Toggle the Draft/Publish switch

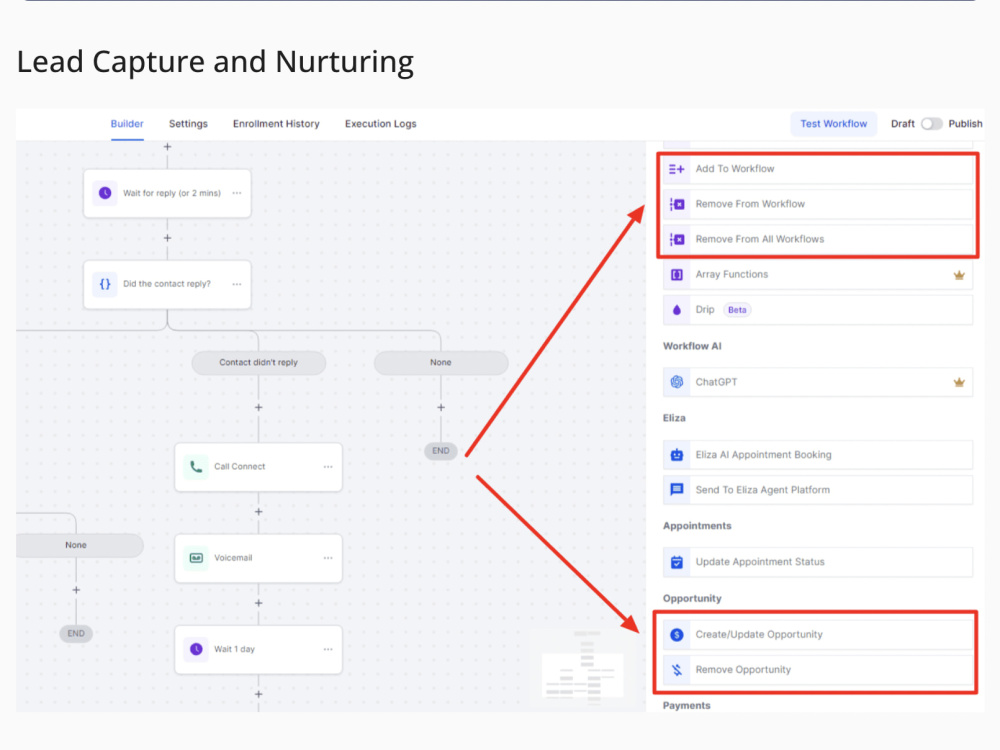(931, 124)
